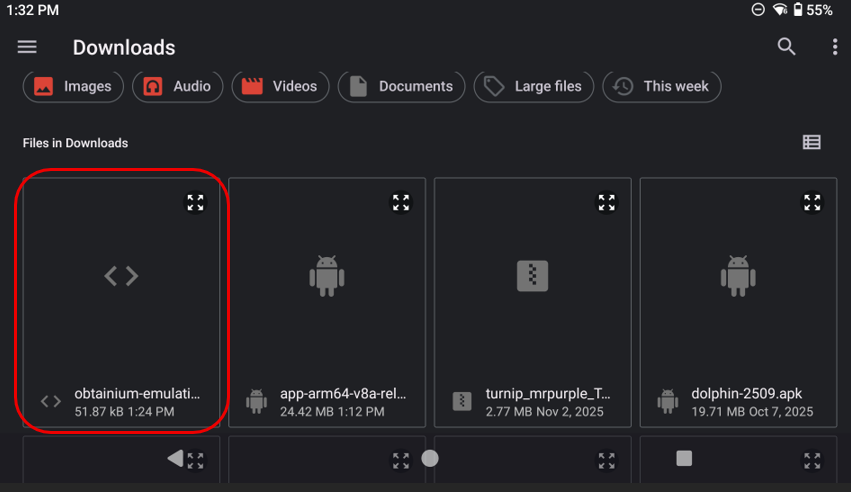Click the small Android icon beside app-arm64-v8a-rel
Screen dimensions: 851x492
[x=256, y=401]
